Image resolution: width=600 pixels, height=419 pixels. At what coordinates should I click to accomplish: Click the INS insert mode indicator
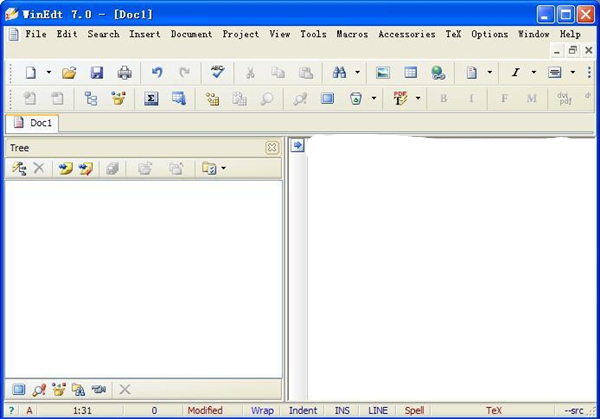tap(342, 411)
